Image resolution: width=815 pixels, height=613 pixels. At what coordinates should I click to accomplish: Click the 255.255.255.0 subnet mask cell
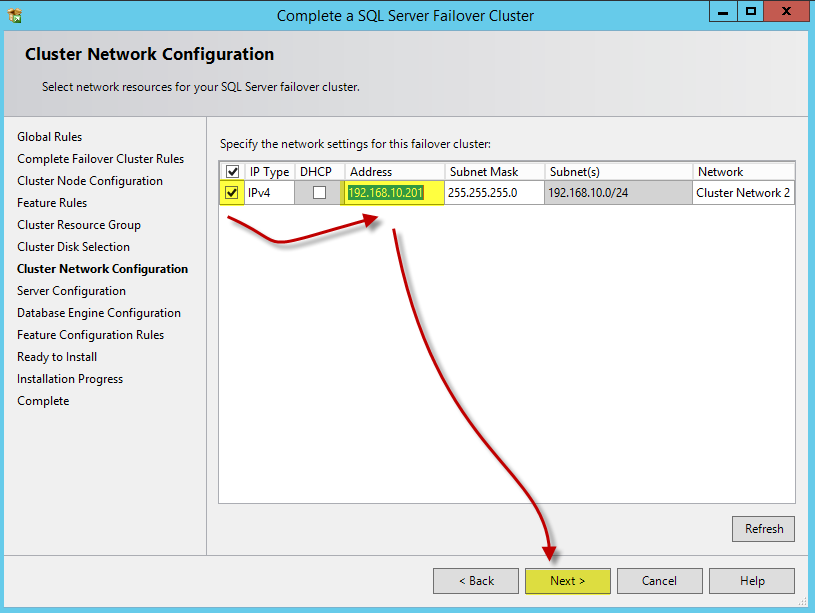(x=494, y=193)
